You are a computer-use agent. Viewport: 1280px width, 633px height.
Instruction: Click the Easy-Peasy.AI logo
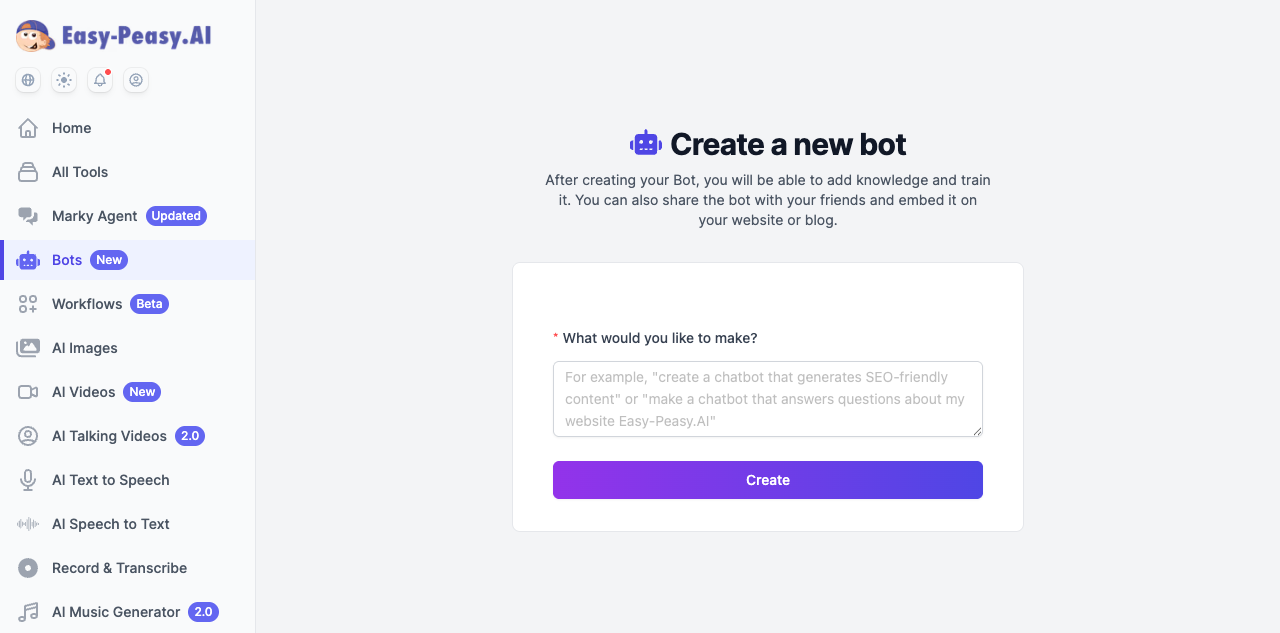click(113, 34)
